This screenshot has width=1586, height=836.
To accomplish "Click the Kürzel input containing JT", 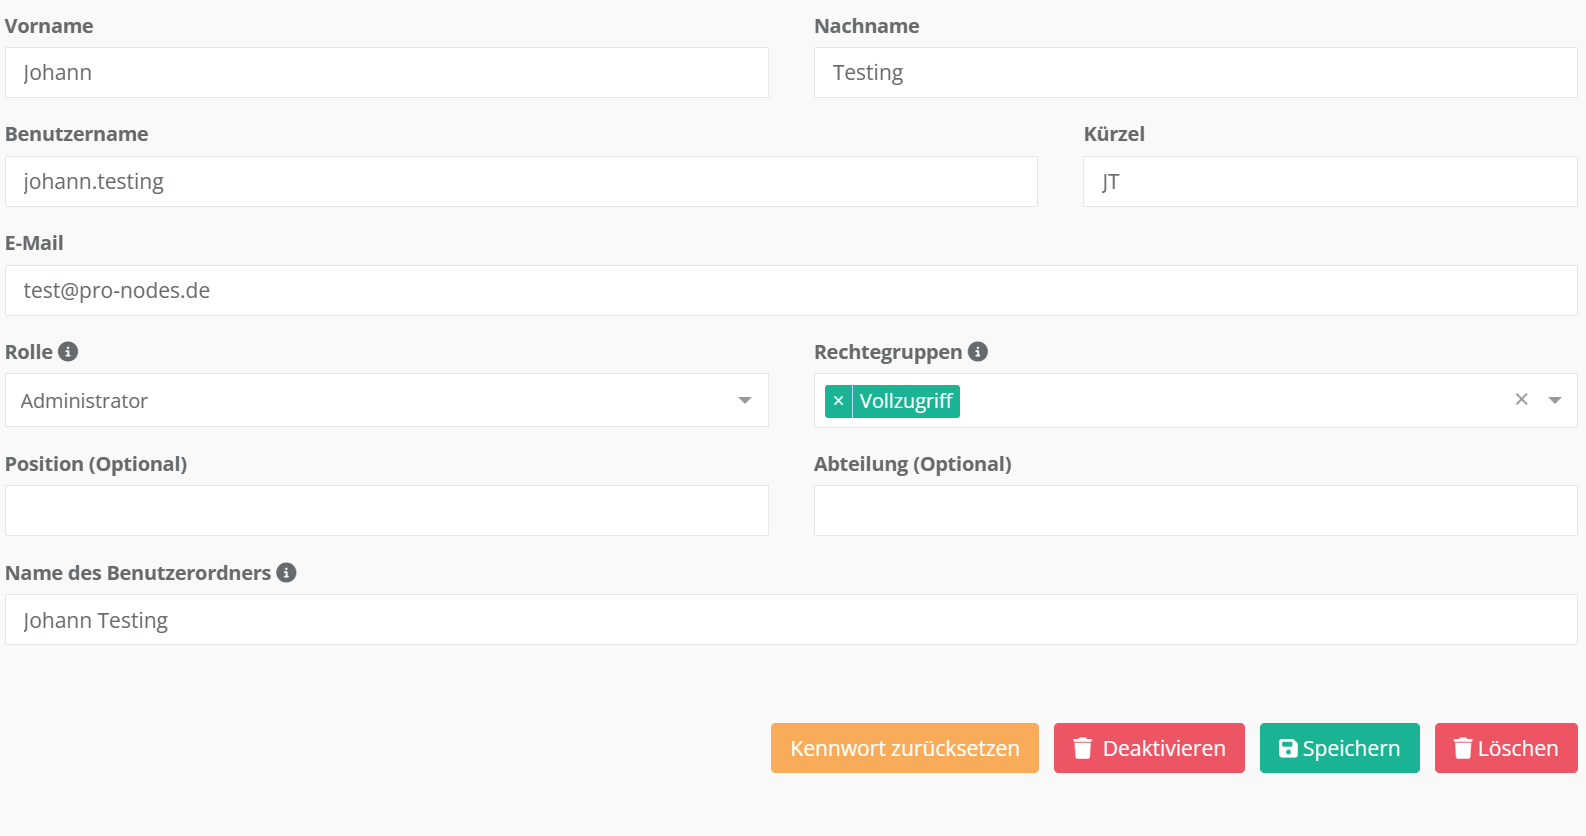I will pos(1329,182).
